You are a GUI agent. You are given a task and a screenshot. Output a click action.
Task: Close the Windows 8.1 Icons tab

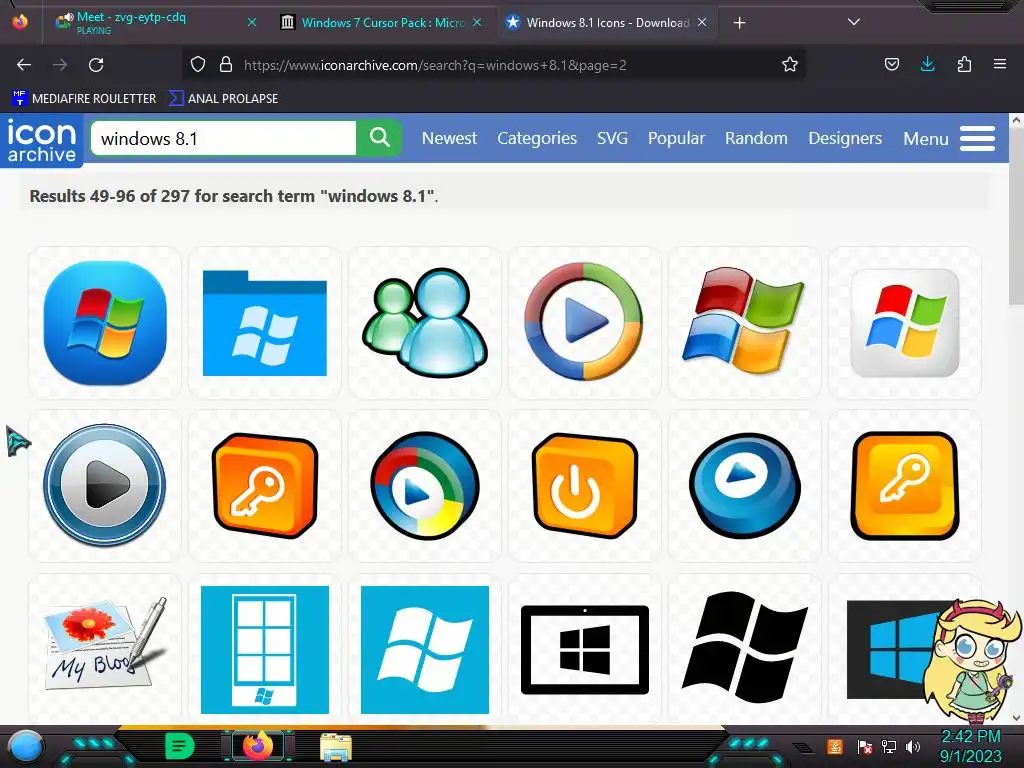pyautogui.click(x=702, y=22)
